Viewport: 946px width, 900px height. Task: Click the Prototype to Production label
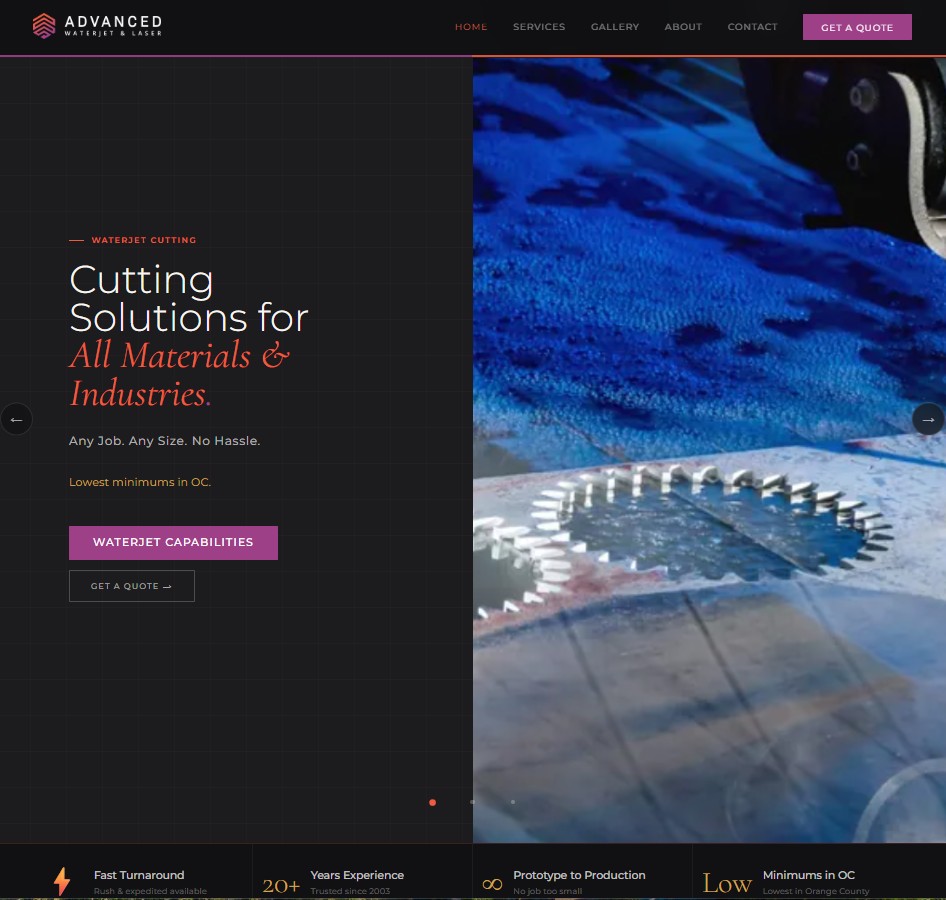[579, 875]
